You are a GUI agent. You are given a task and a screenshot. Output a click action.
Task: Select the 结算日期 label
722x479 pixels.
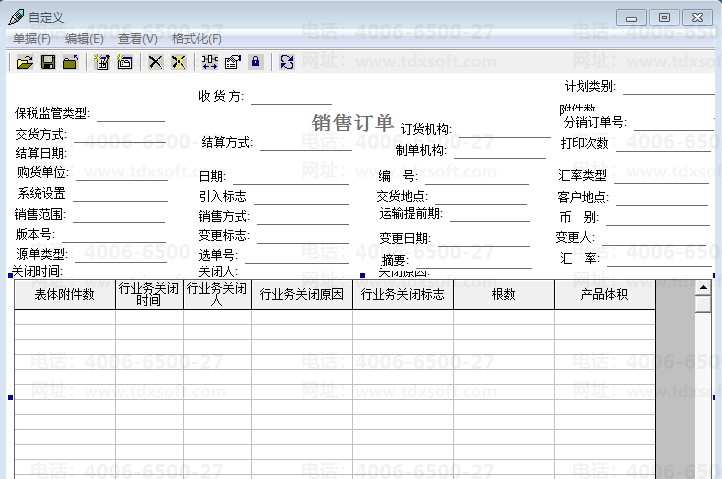[x=41, y=153]
